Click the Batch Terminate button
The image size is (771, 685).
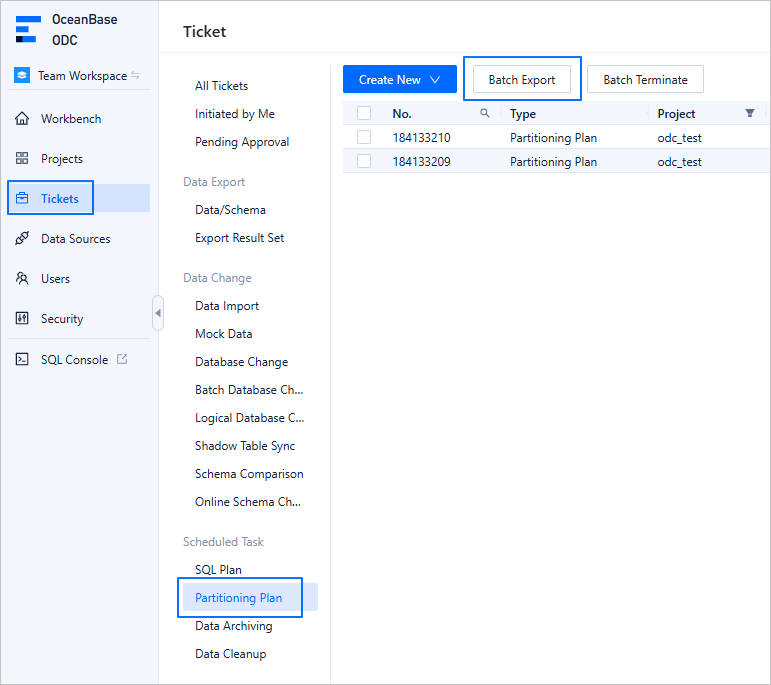point(645,80)
